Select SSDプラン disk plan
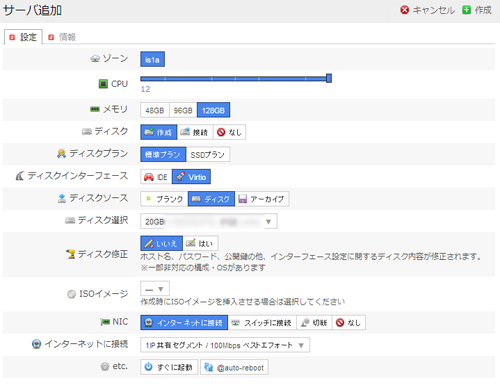The width and height of the screenshot is (500, 392). [208, 154]
